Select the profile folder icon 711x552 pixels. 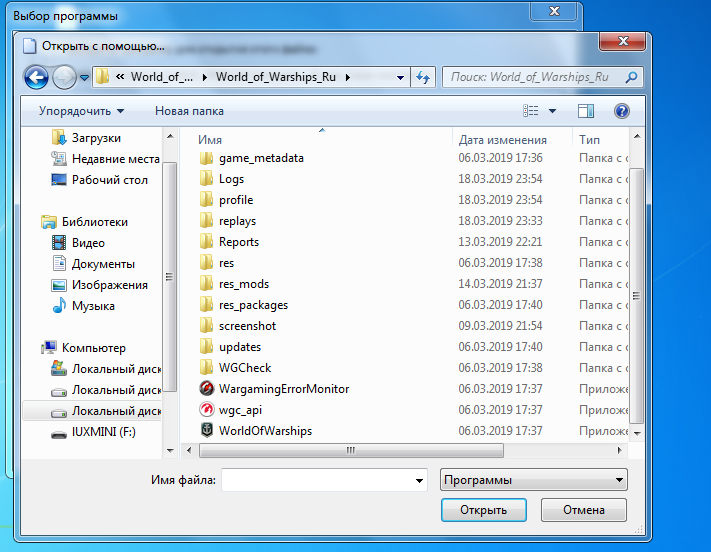tap(206, 200)
